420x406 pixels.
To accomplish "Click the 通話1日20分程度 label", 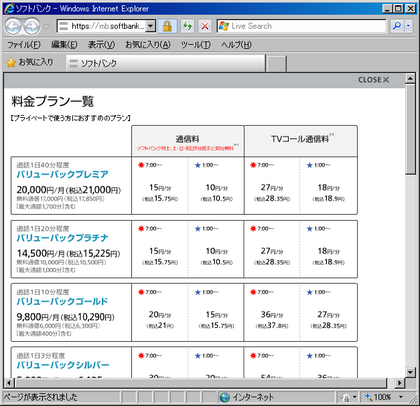I will click(x=43, y=228).
